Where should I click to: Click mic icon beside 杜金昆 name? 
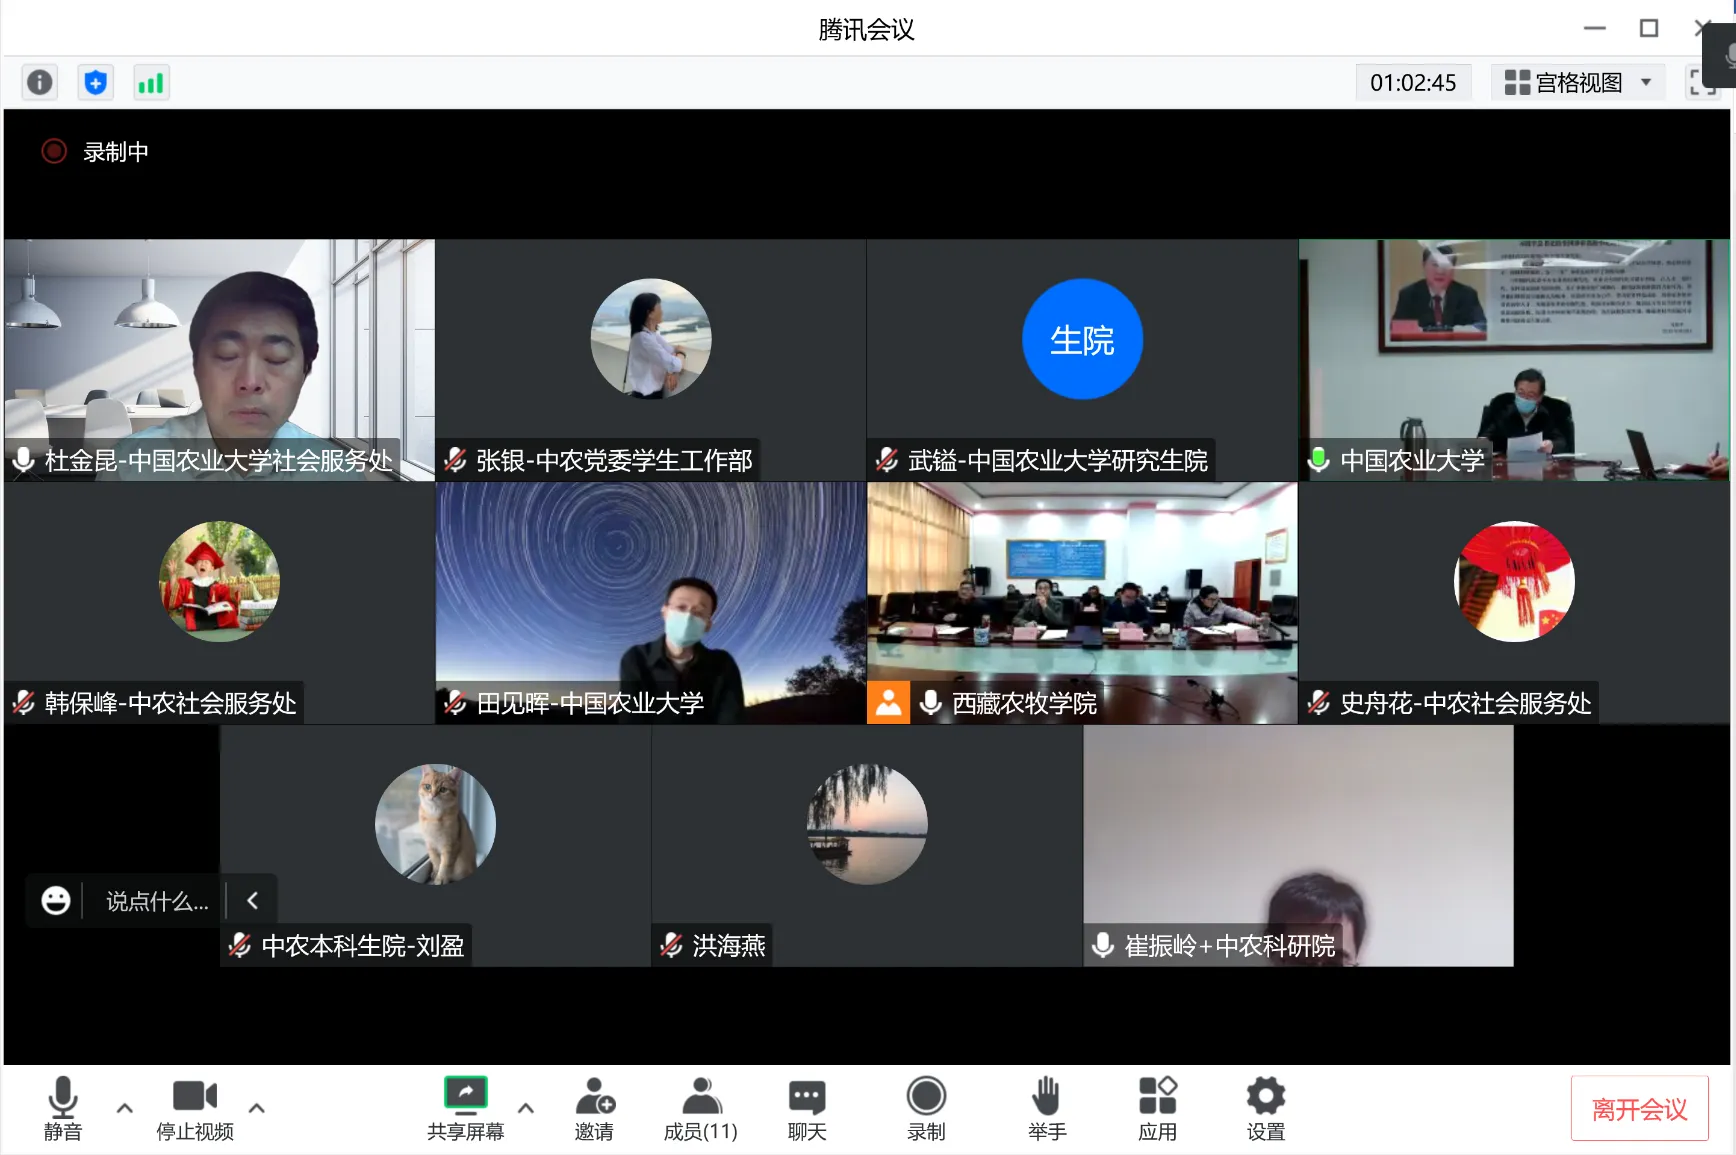coord(24,459)
